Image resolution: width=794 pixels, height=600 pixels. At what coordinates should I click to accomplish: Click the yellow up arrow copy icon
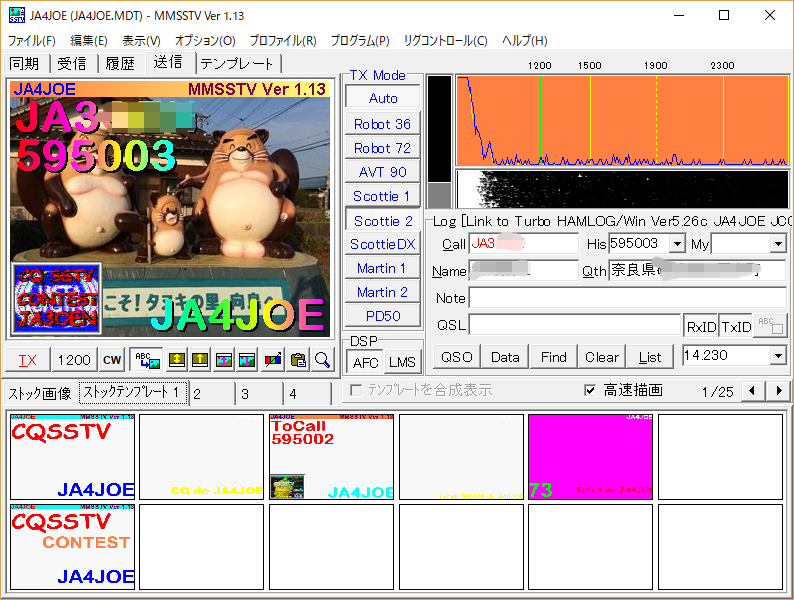point(200,360)
